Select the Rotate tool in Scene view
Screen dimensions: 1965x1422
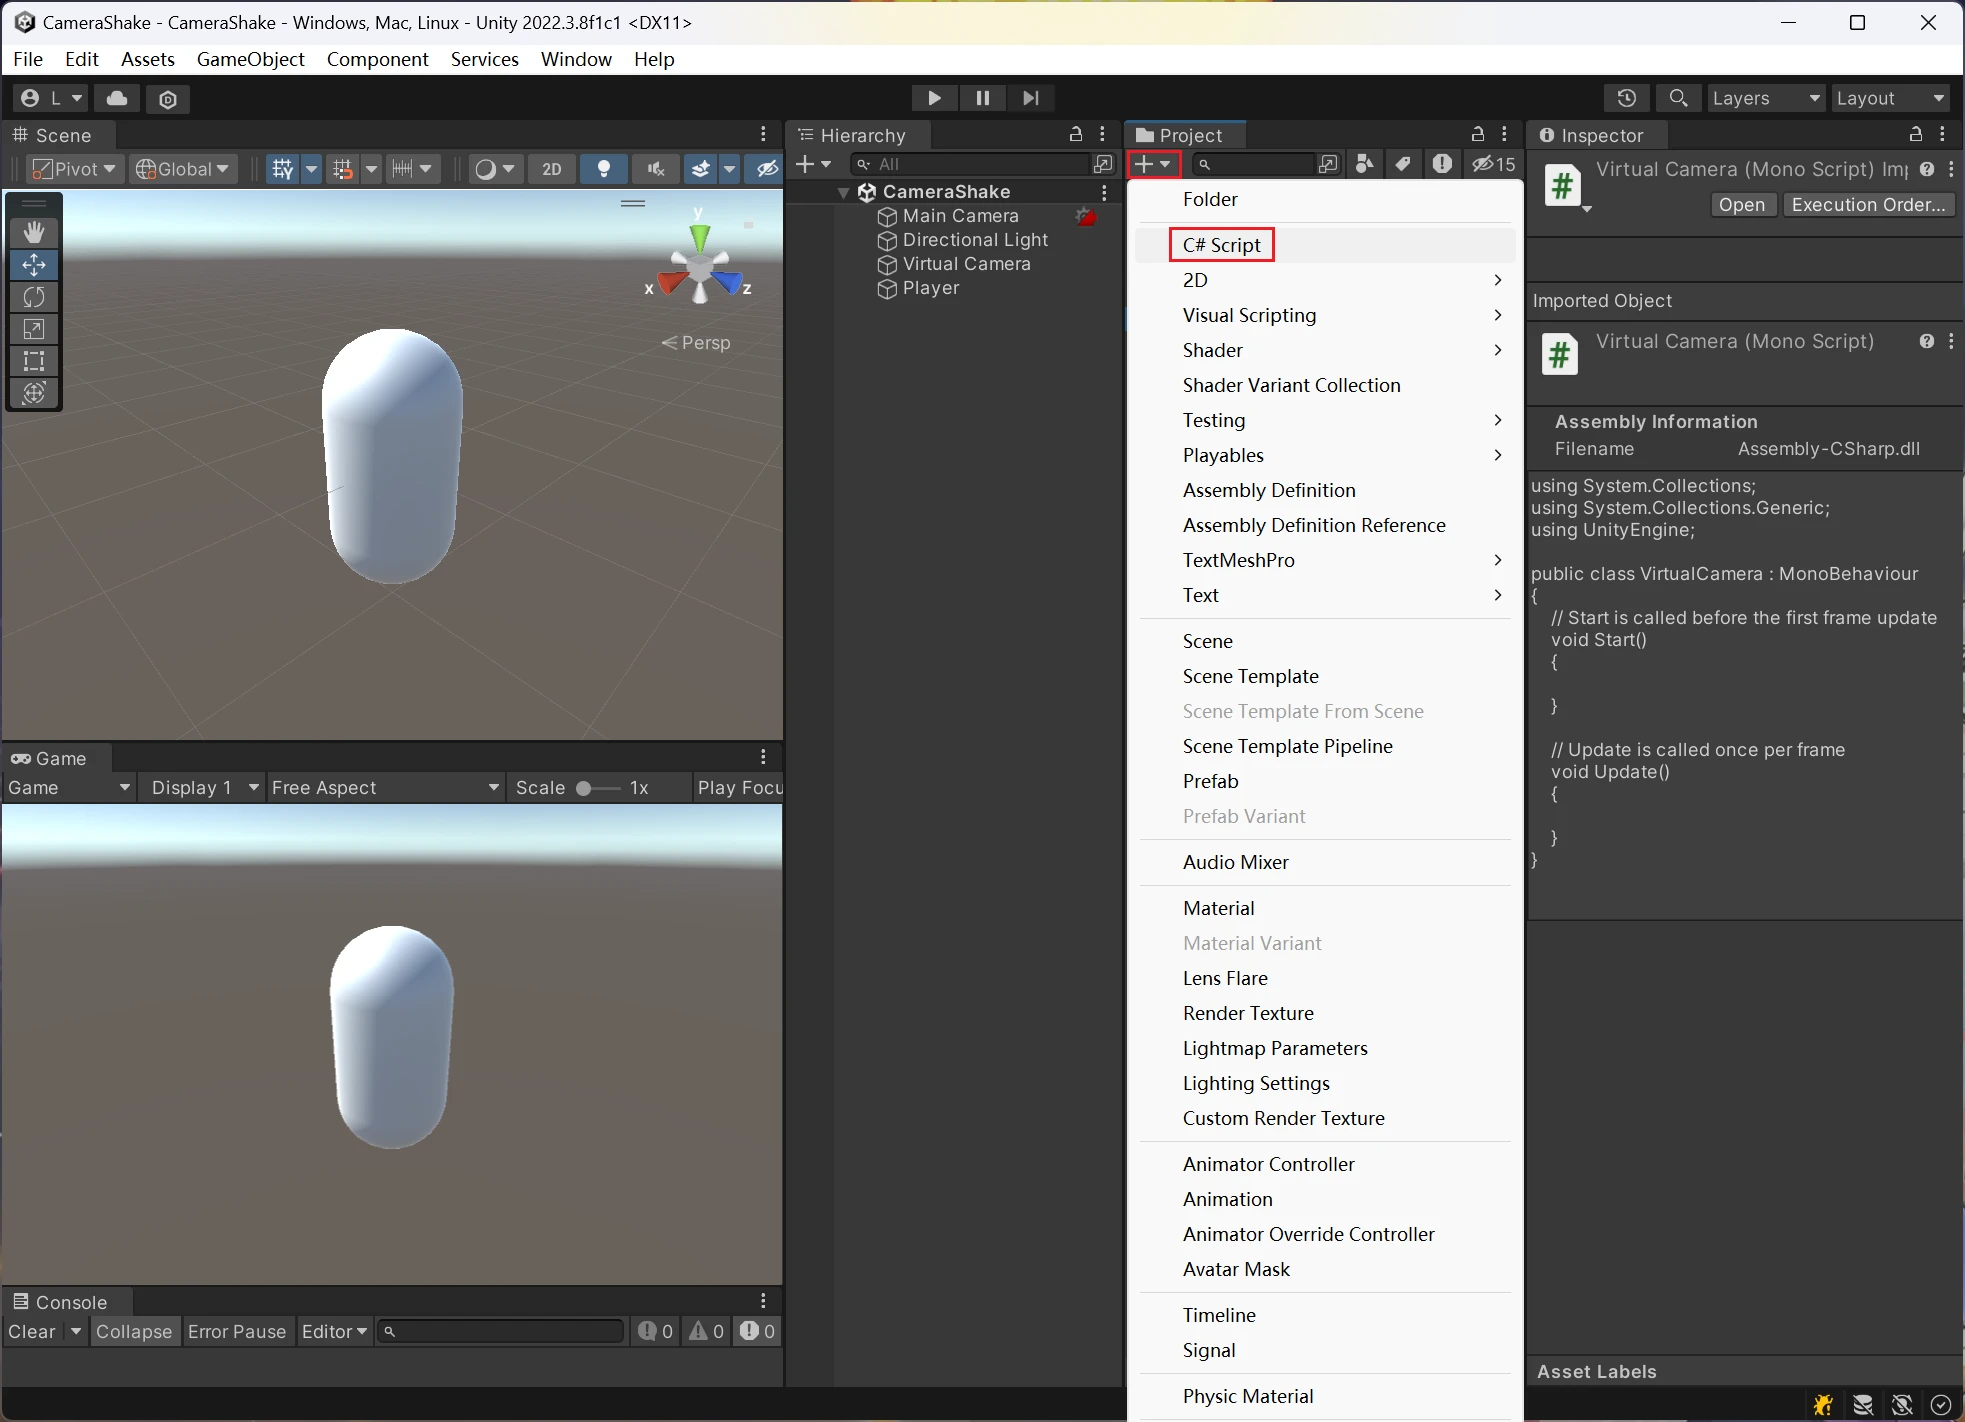pyautogui.click(x=34, y=298)
